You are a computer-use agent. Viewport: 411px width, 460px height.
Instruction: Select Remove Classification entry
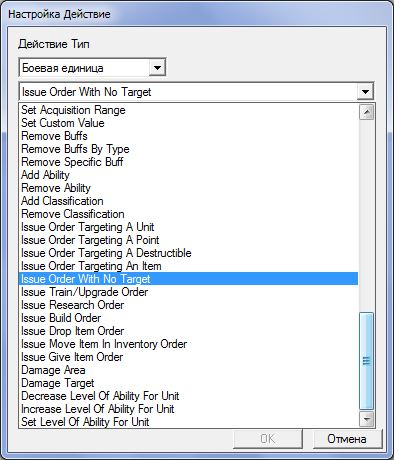click(x=73, y=214)
